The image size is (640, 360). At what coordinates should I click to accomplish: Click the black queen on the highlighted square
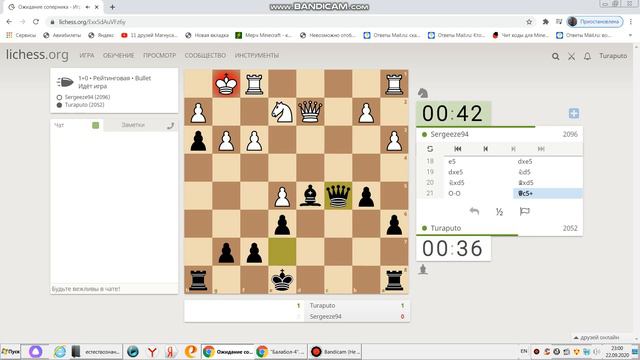click(x=338, y=196)
